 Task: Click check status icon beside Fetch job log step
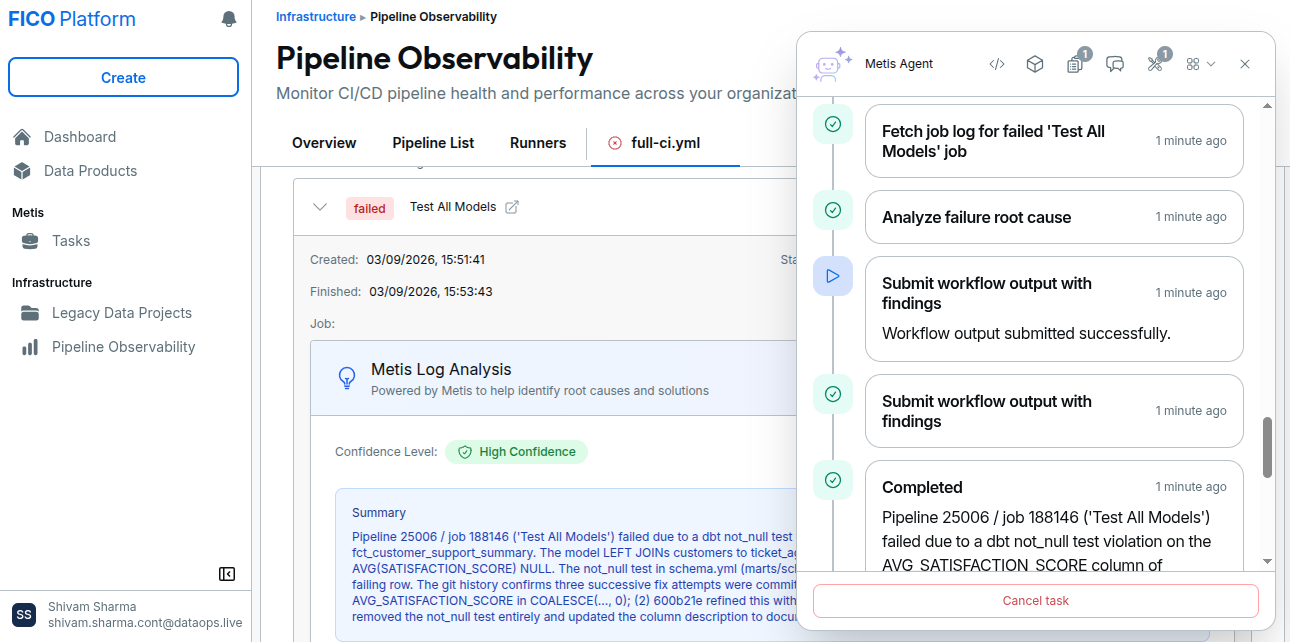(x=833, y=125)
